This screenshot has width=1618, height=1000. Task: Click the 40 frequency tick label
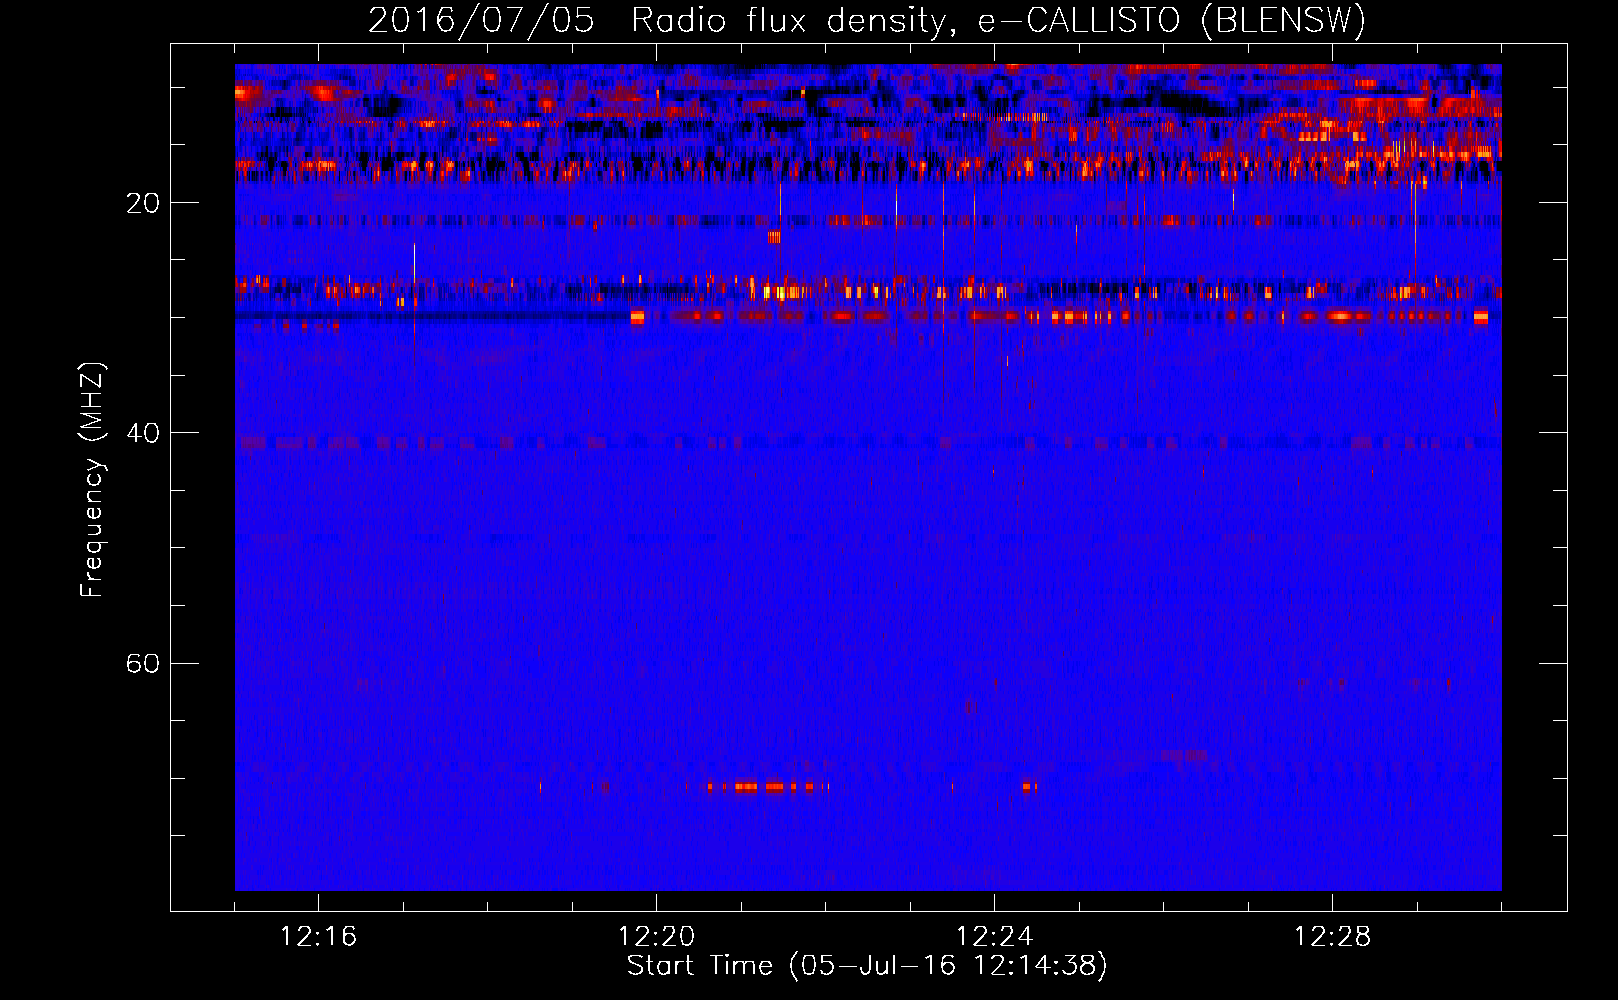[x=142, y=433]
